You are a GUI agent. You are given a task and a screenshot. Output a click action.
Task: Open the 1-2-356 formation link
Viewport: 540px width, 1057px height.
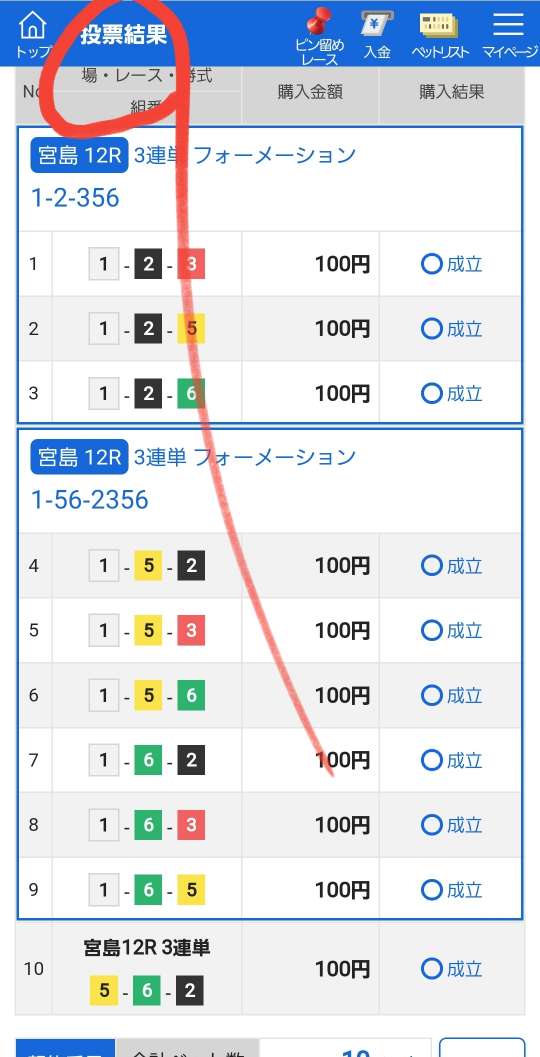tap(75, 198)
